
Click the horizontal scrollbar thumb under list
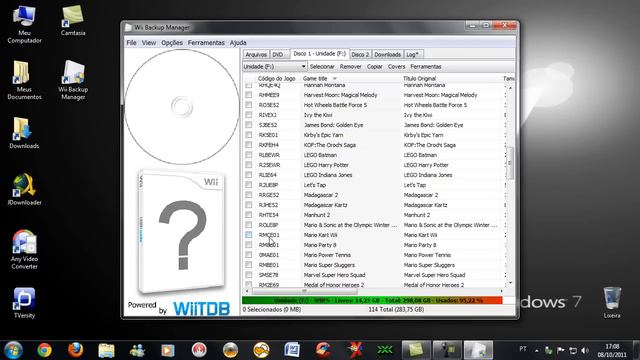304,291
